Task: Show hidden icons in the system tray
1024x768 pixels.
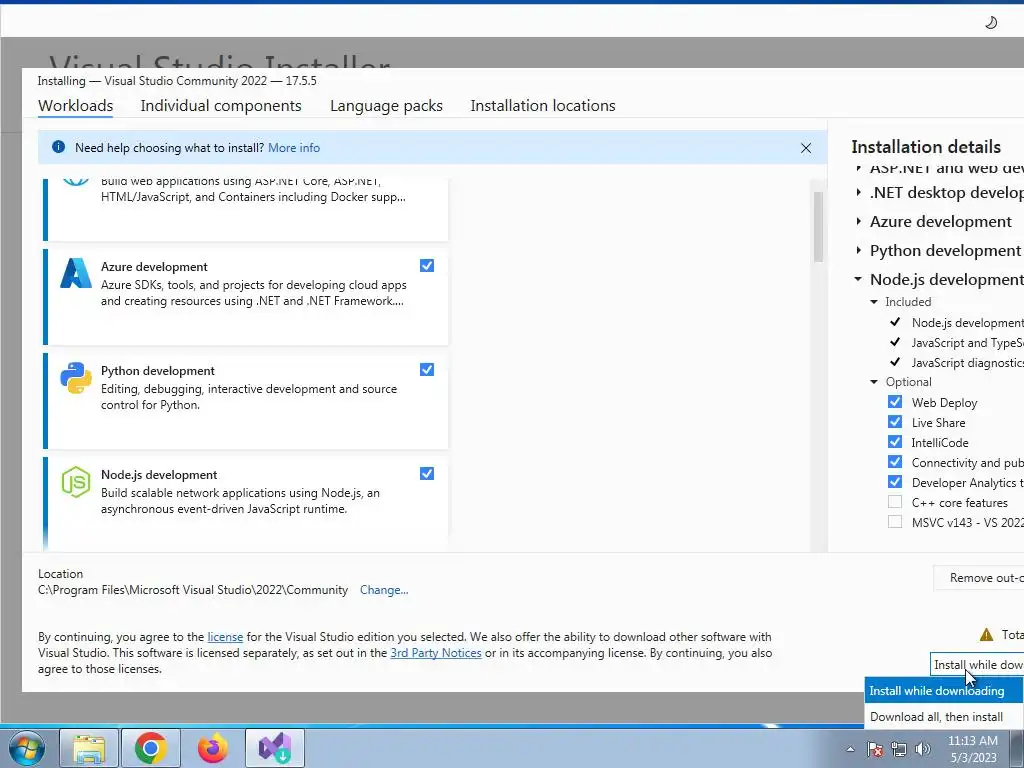Action: pos(850,749)
